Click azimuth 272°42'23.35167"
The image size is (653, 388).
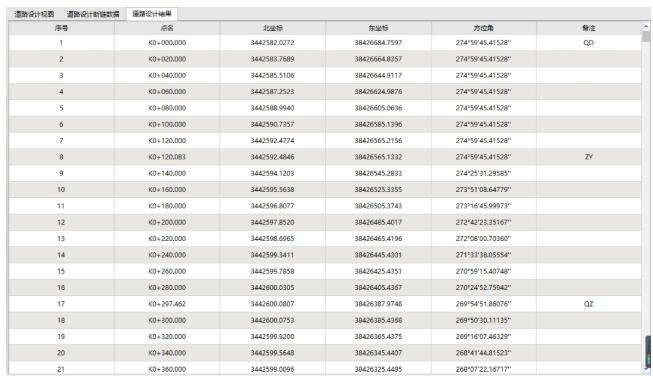[x=484, y=222]
